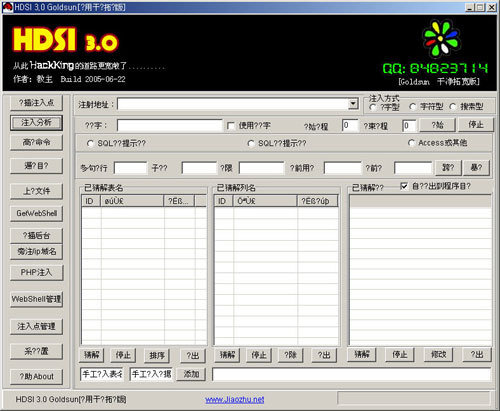
Task: Click 猜解 under the column-names list
Action: point(227,355)
